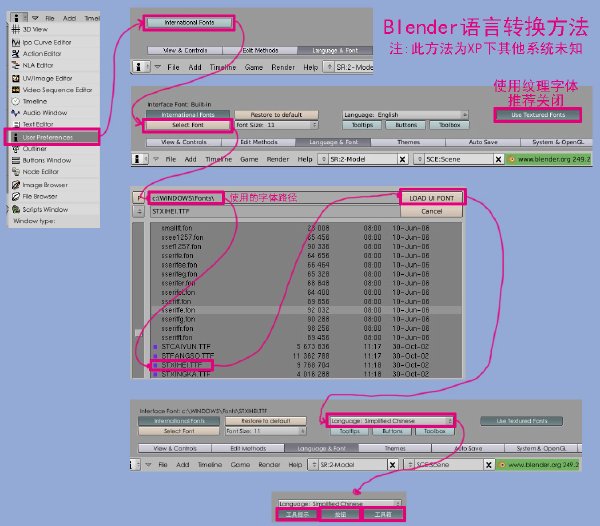The height and width of the screenshot is (526, 600).
Task: Click Restore to default in Language: English panel
Action: tap(276, 115)
